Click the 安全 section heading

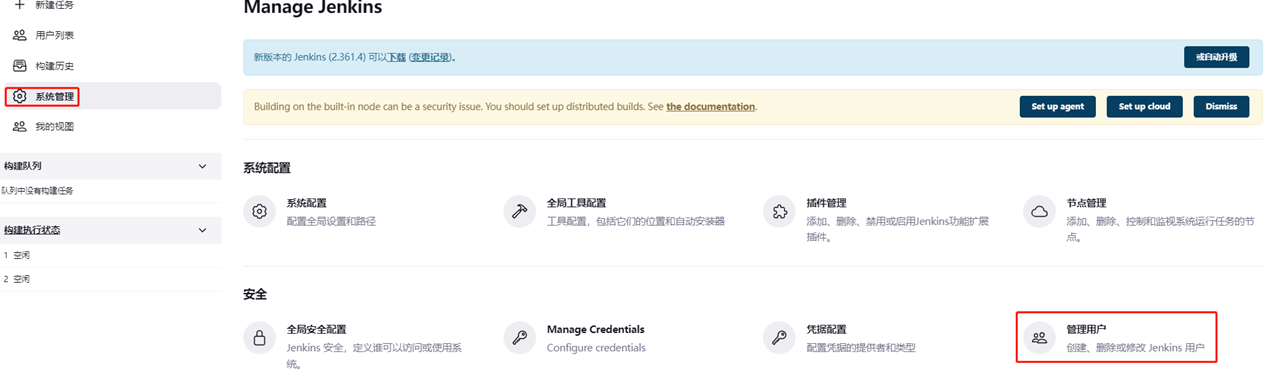255,295
